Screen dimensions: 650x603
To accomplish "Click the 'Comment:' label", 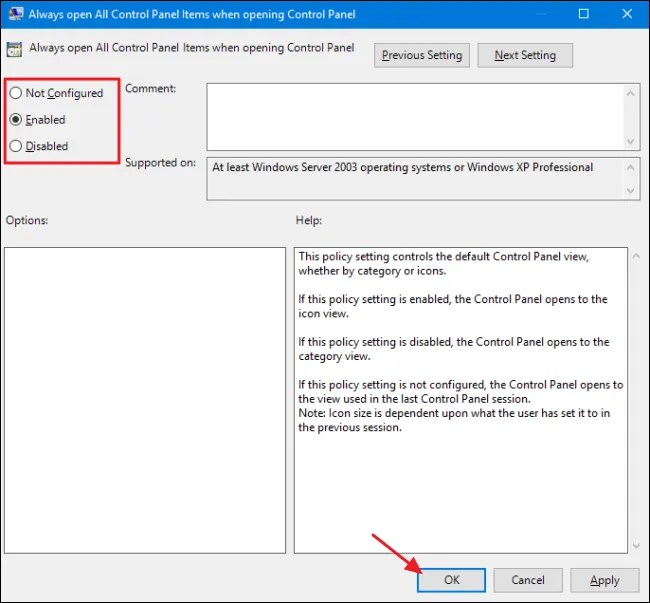I will pyautogui.click(x=150, y=88).
